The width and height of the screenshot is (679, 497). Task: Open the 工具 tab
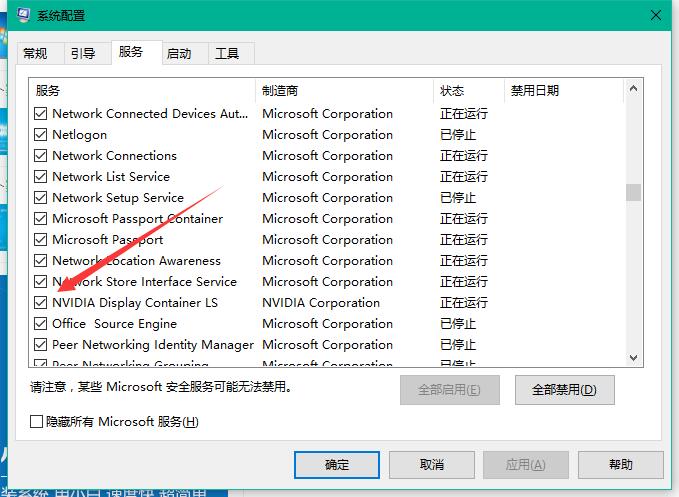pos(227,54)
